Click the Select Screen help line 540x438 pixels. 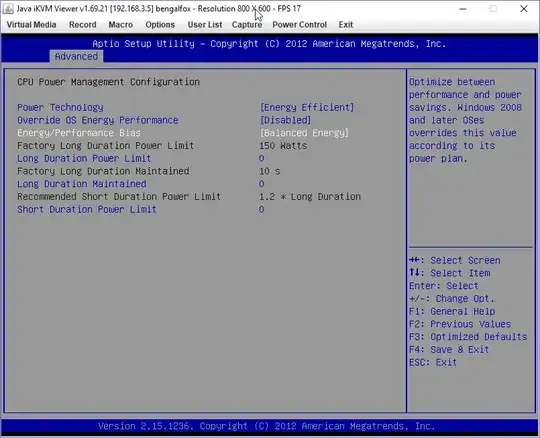coord(455,260)
